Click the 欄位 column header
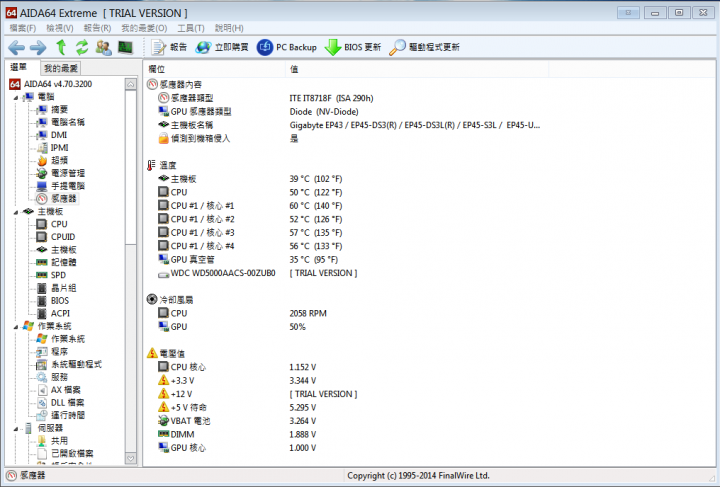This screenshot has width=720, height=487. (214, 69)
